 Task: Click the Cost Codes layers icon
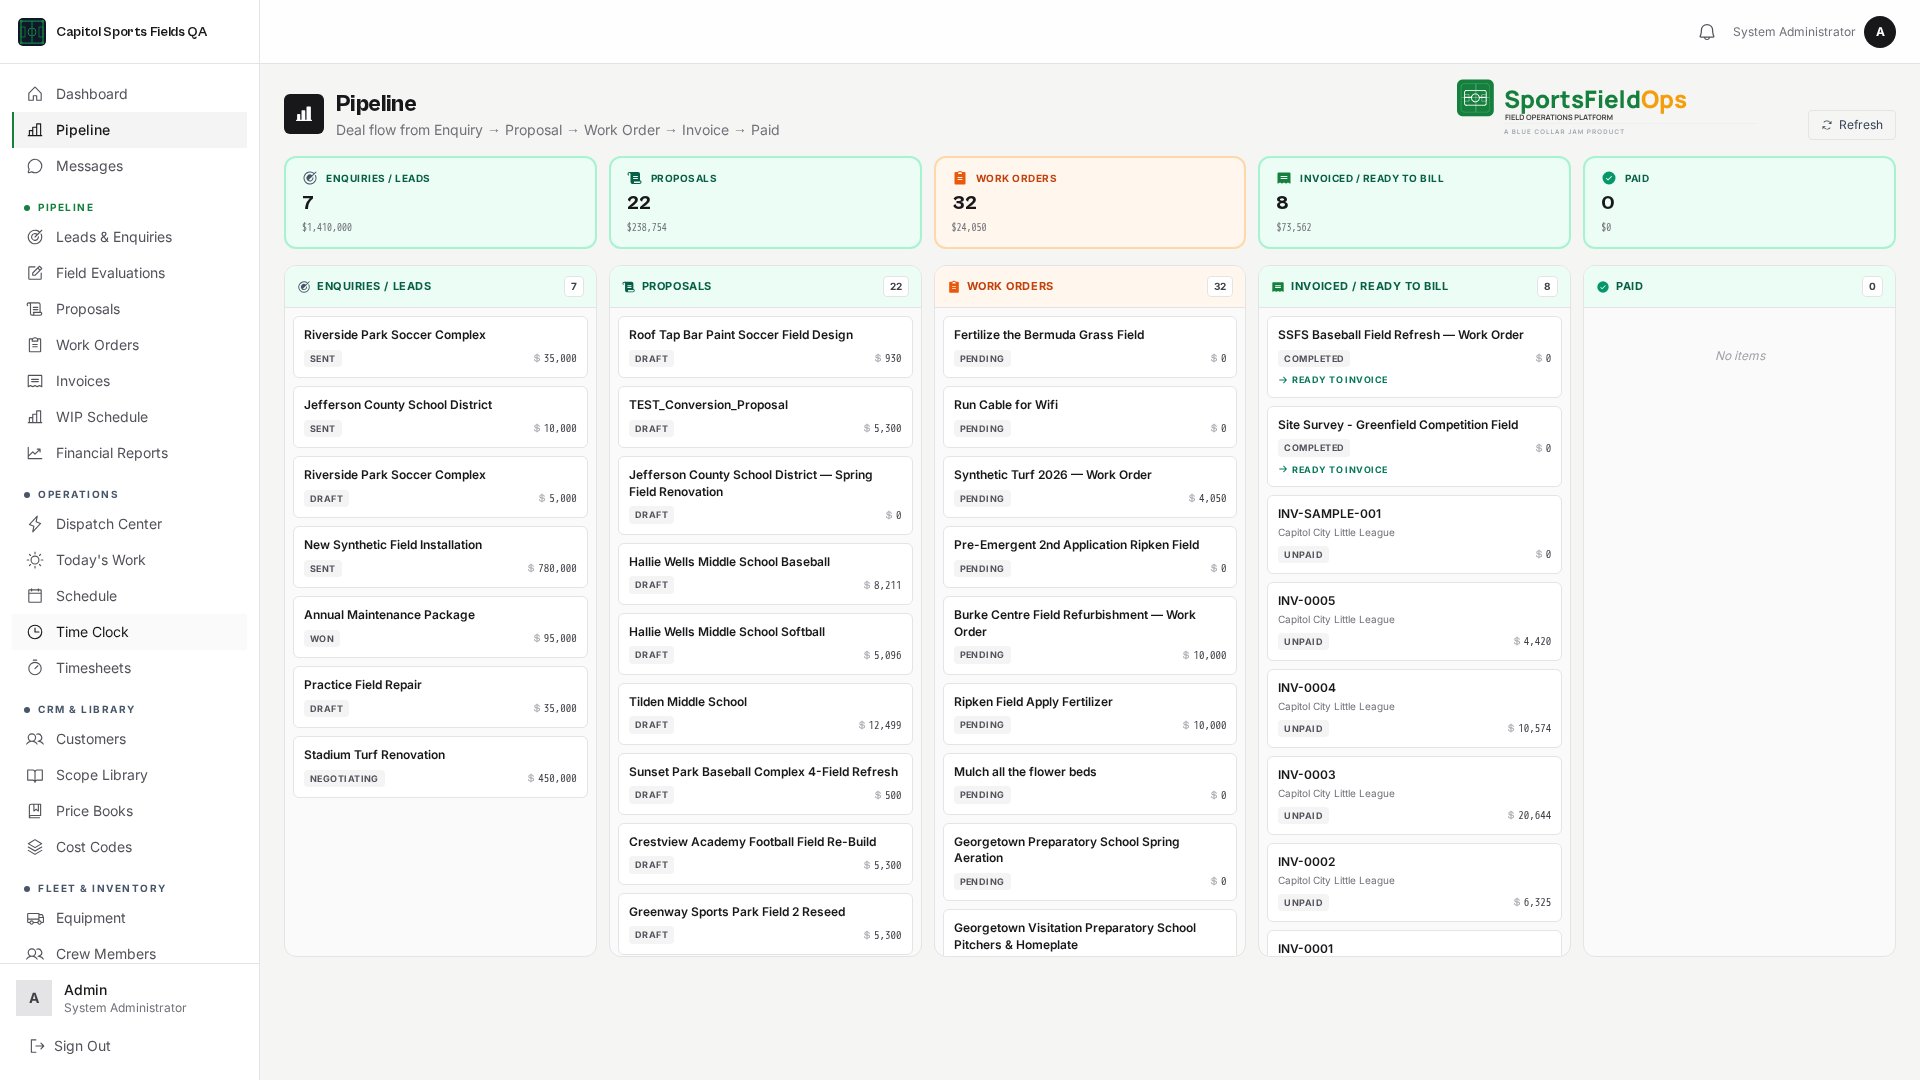(x=35, y=847)
